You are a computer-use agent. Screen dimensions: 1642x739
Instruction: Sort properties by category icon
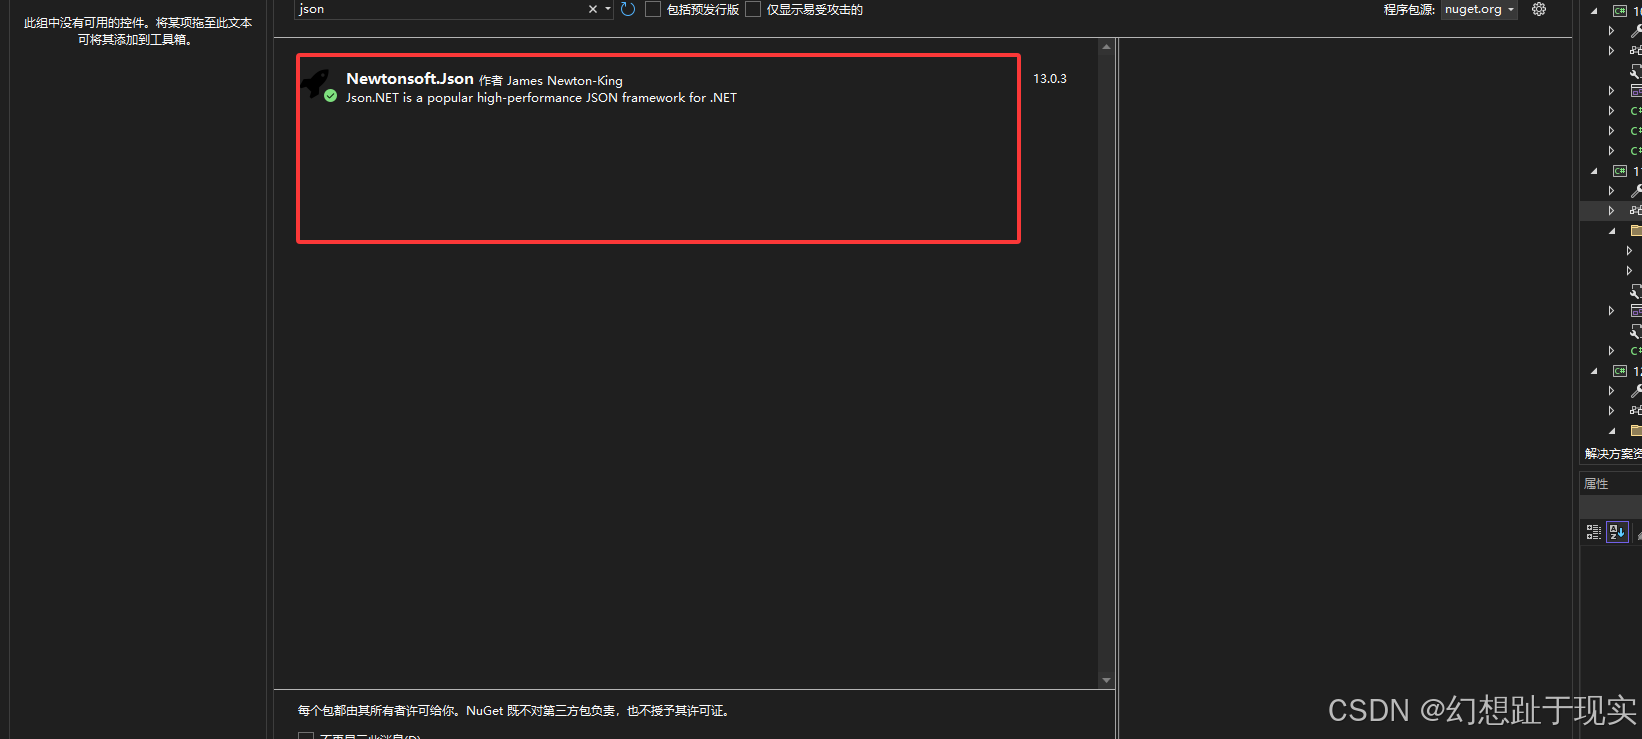(x=1594, y=532)
